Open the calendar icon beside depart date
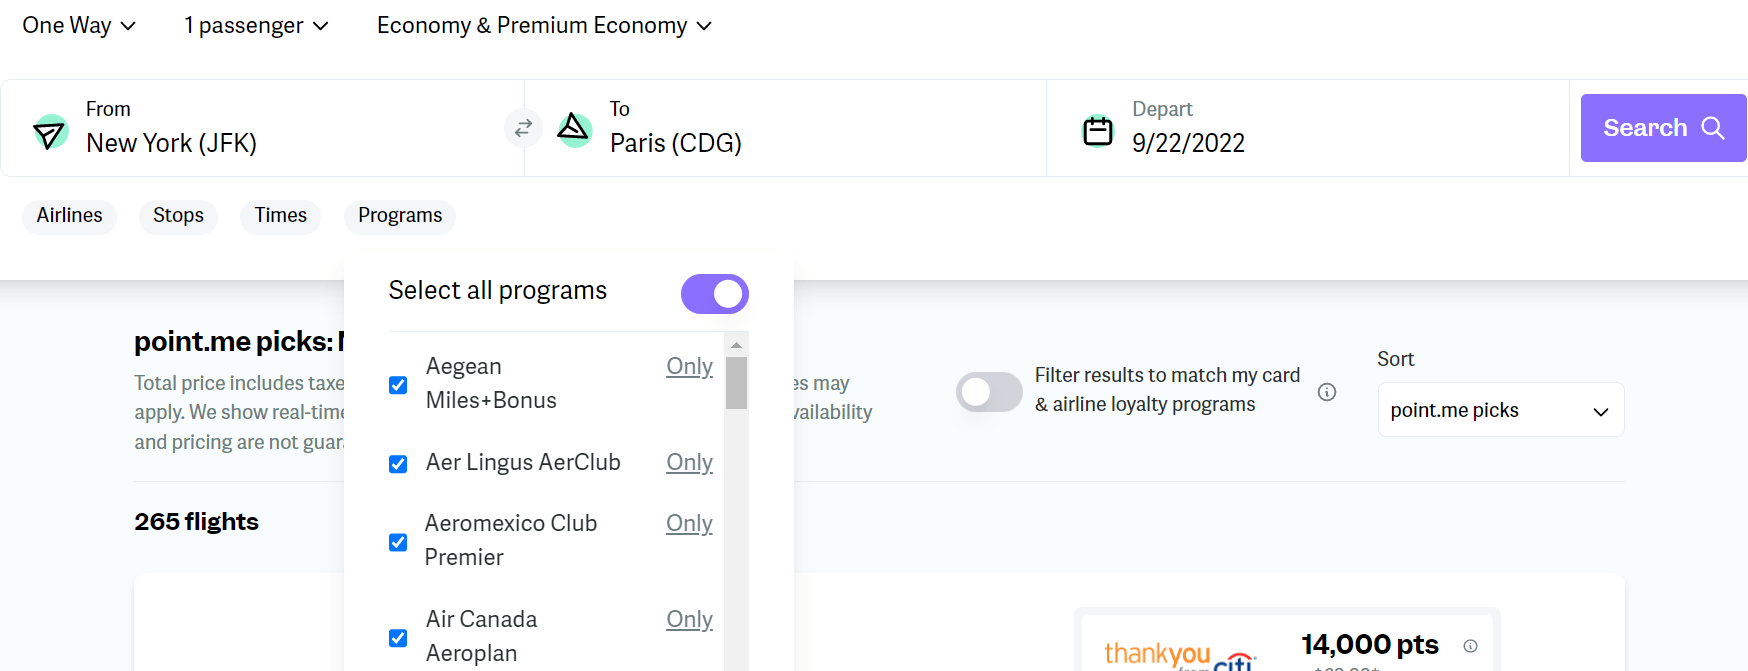This screenshot has width=1748, height=671. coord(1098,130)
